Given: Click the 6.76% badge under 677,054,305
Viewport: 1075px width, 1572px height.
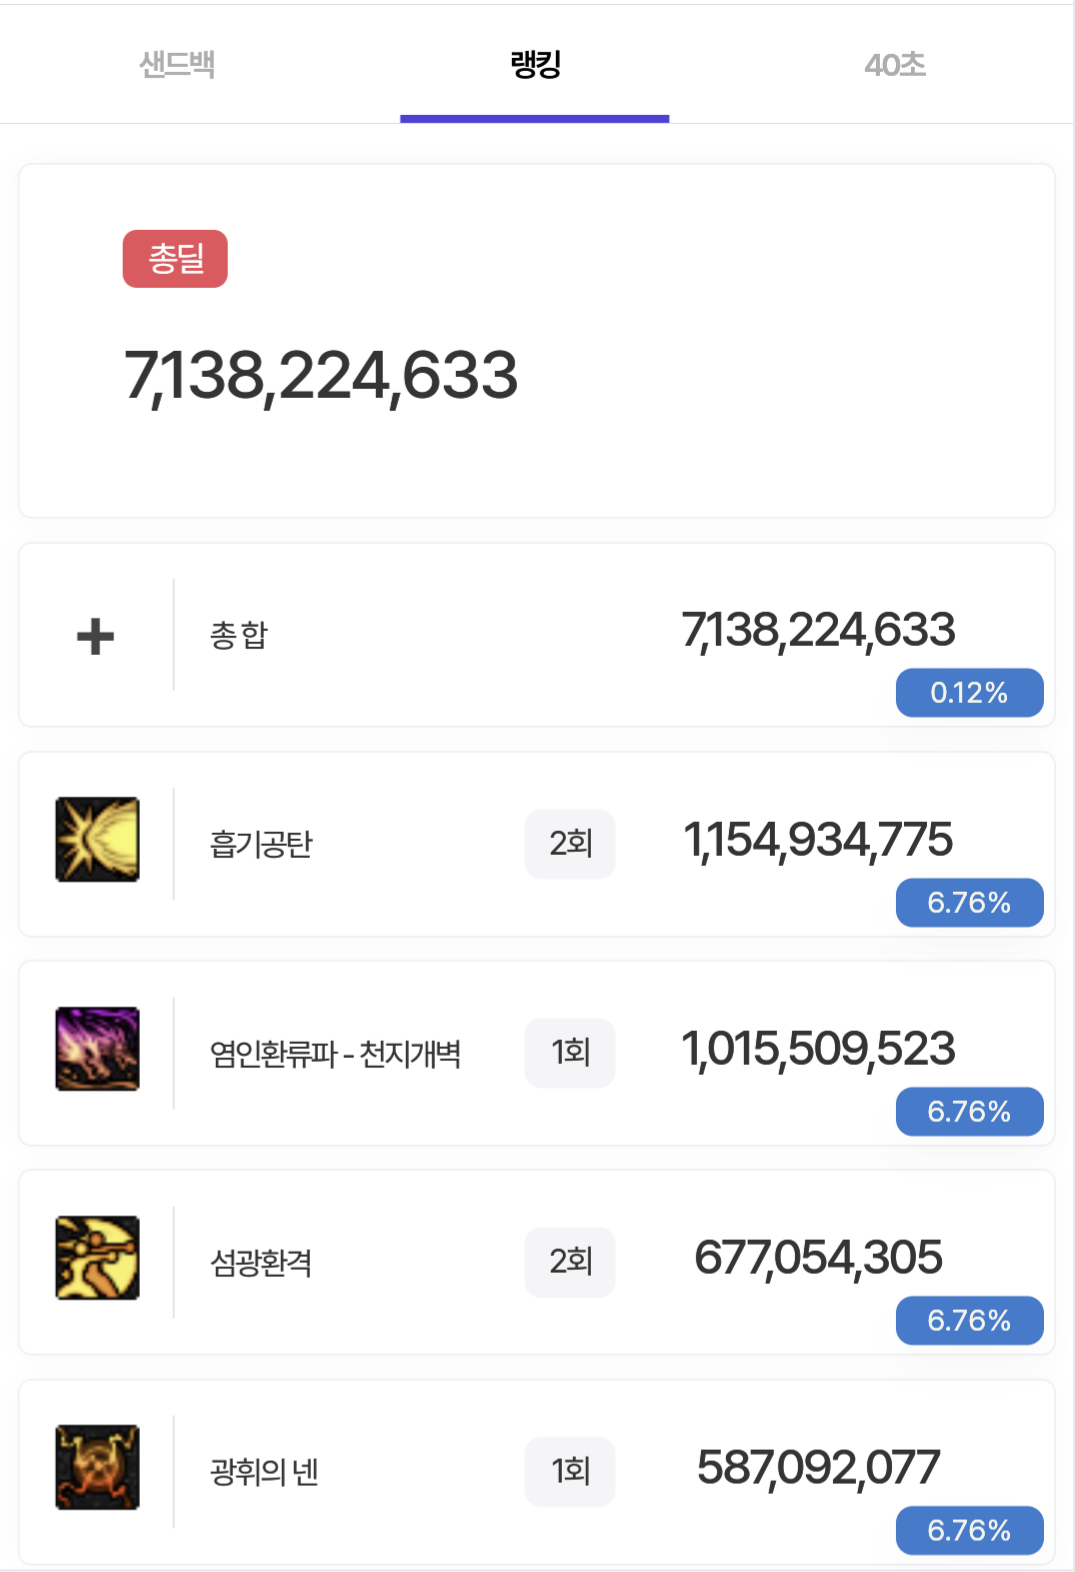Looking at the screenshot, I should pos(969,1321).
